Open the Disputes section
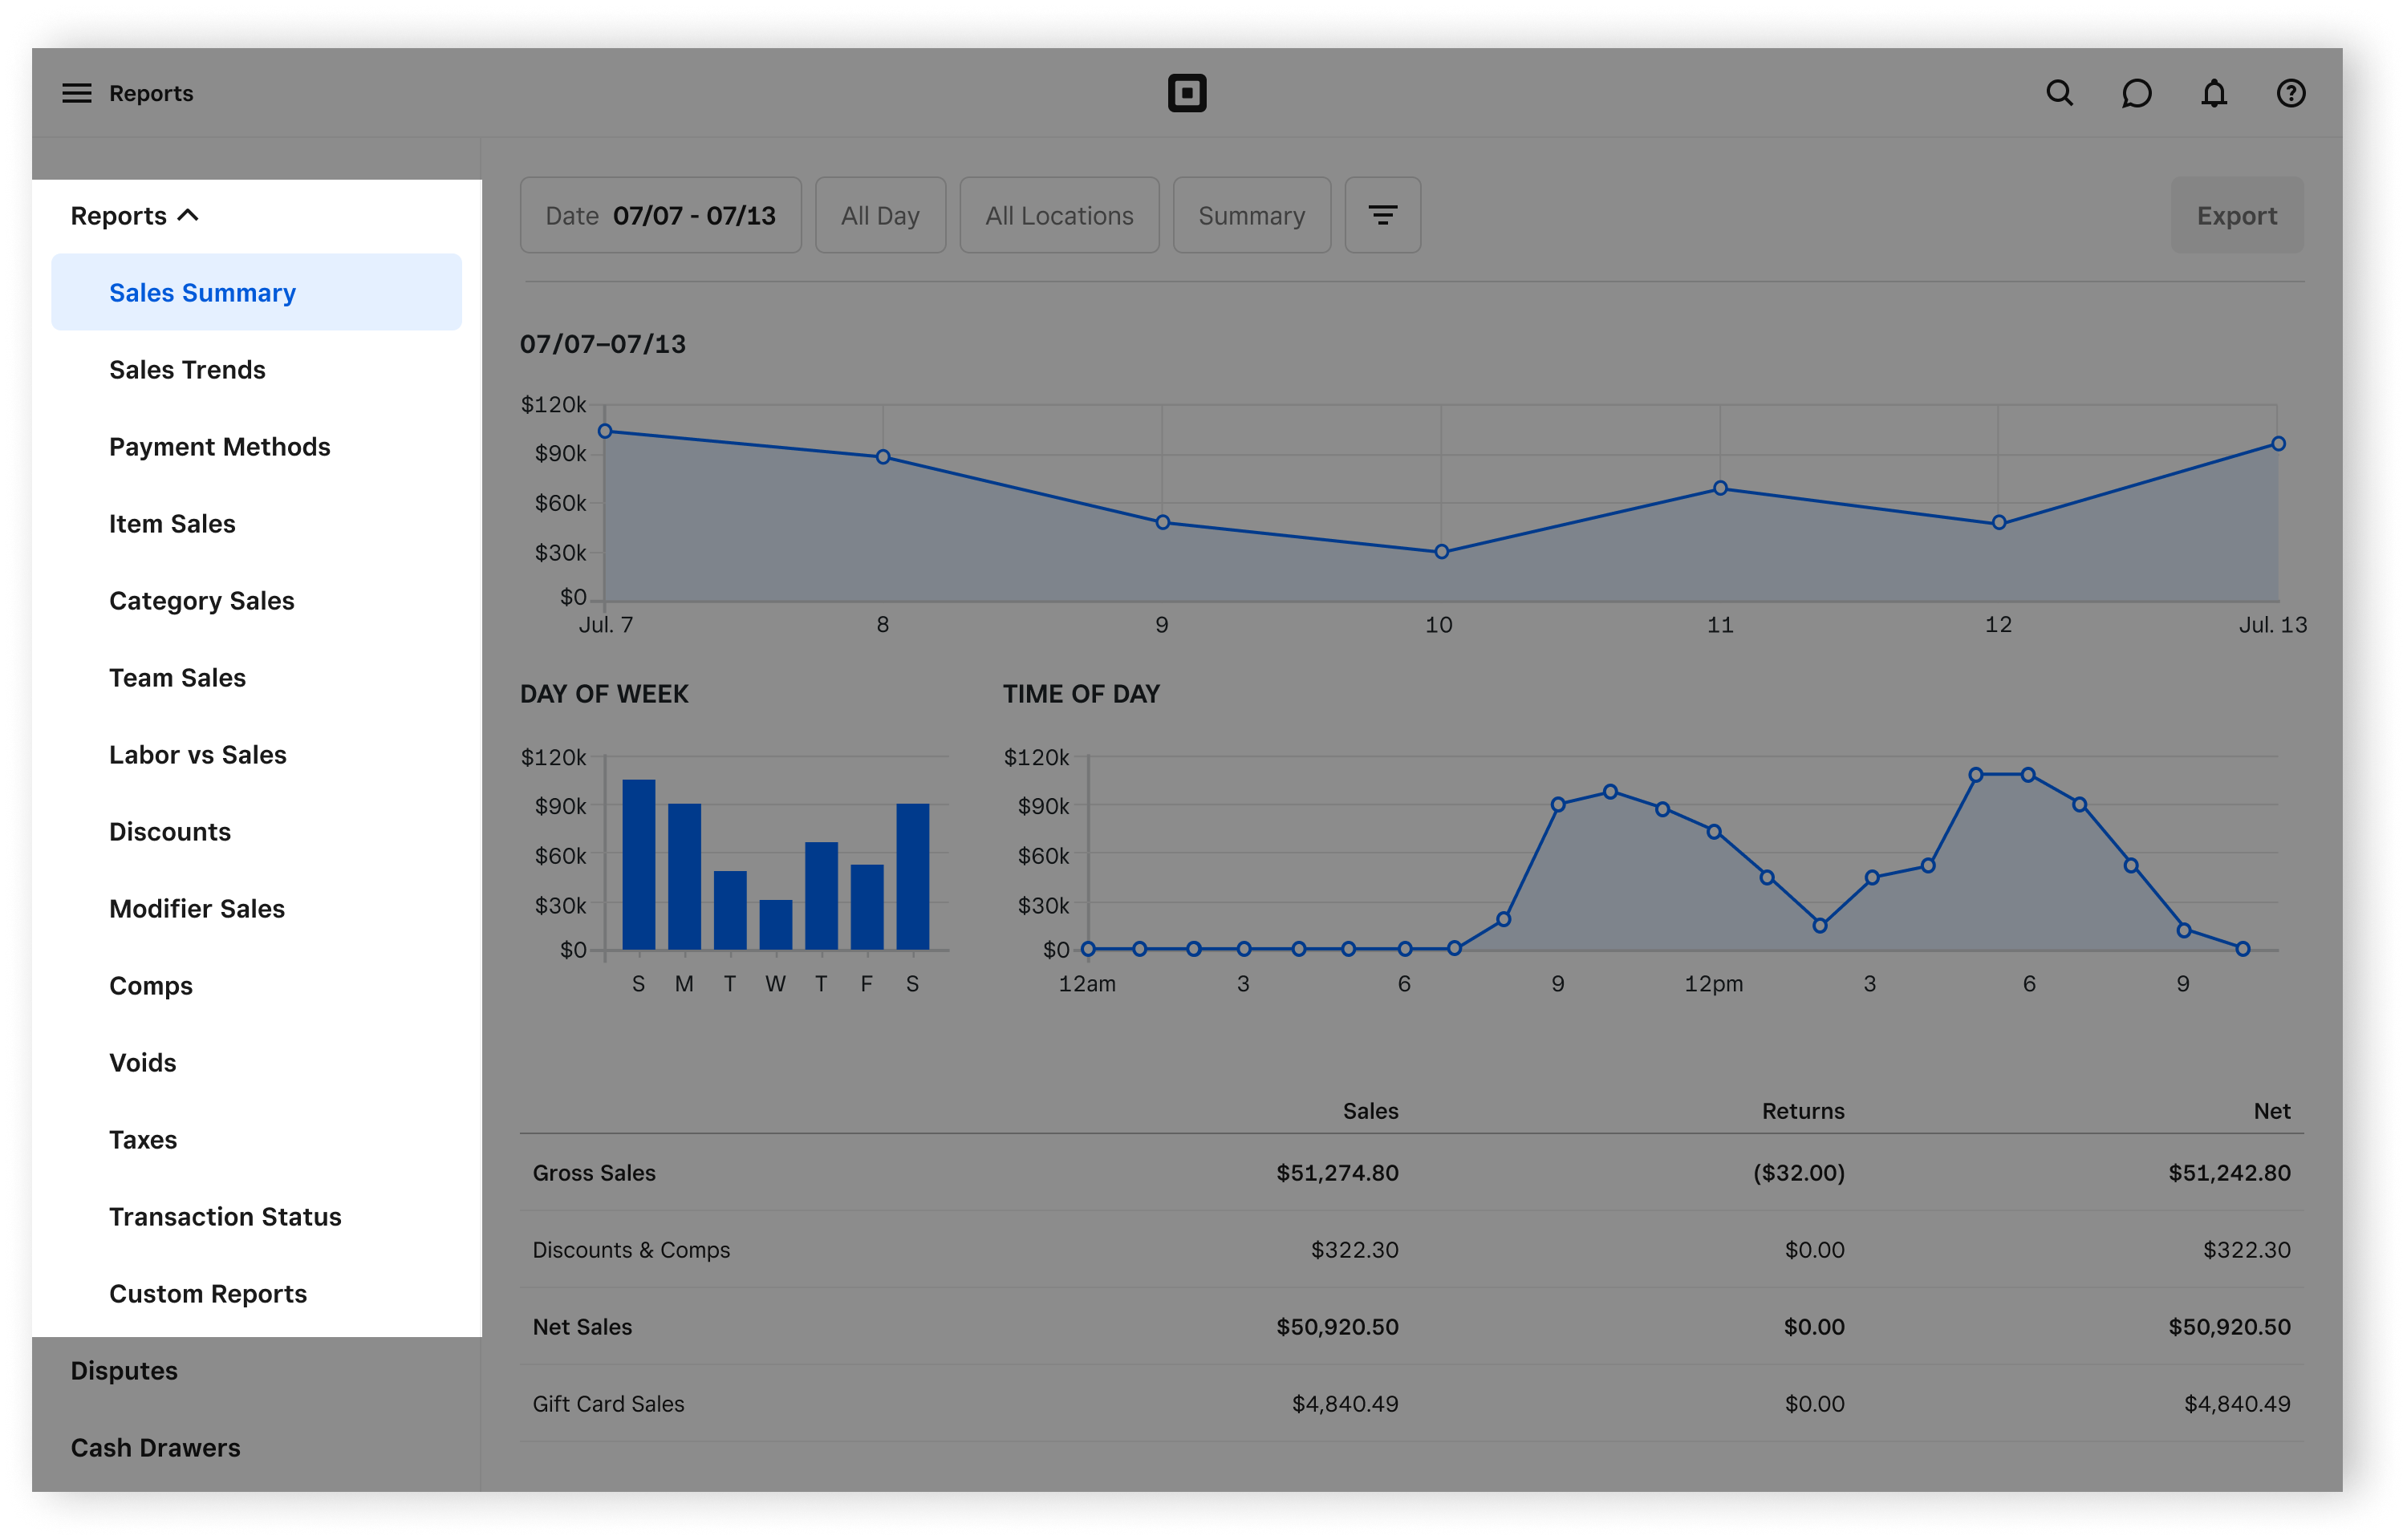Viewport: 2407px width, 1540px height. pyautogui.click(x=124, y=1371)
